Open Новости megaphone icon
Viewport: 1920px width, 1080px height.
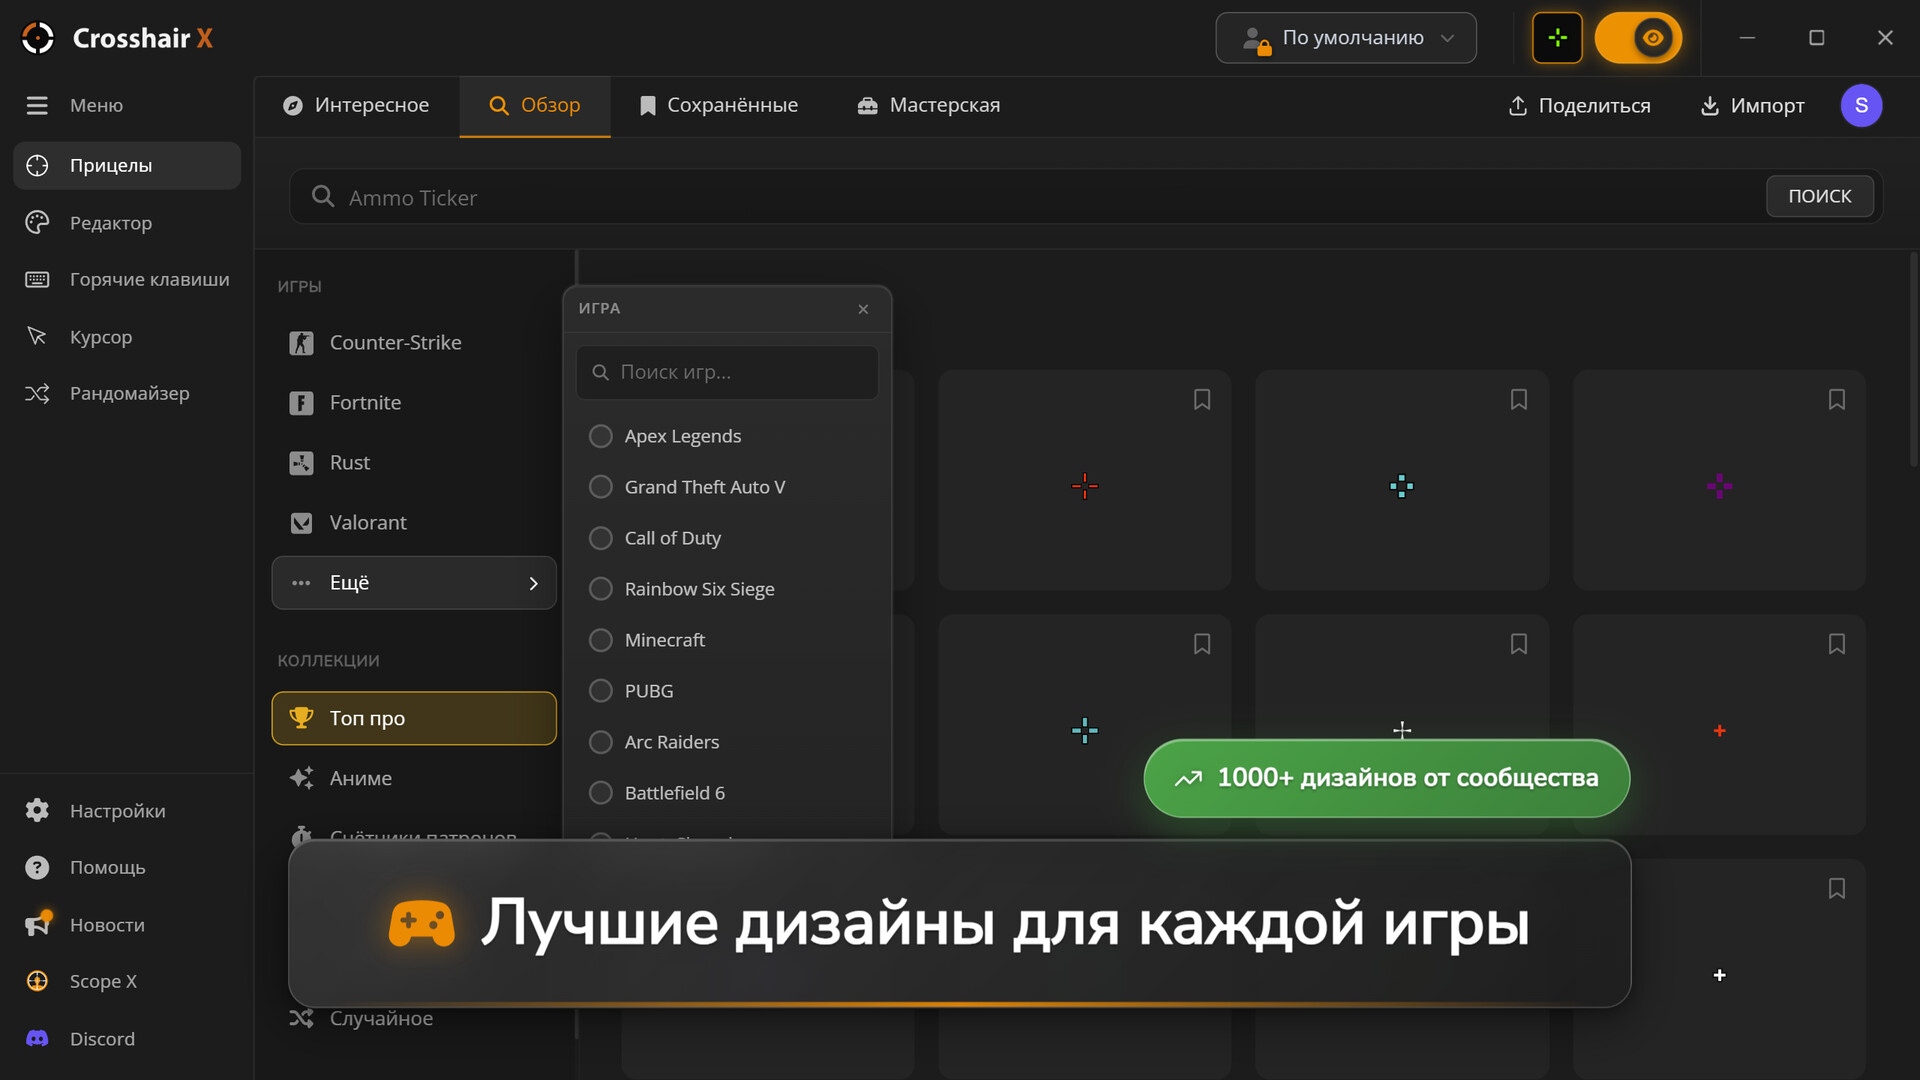pos(37,924)
